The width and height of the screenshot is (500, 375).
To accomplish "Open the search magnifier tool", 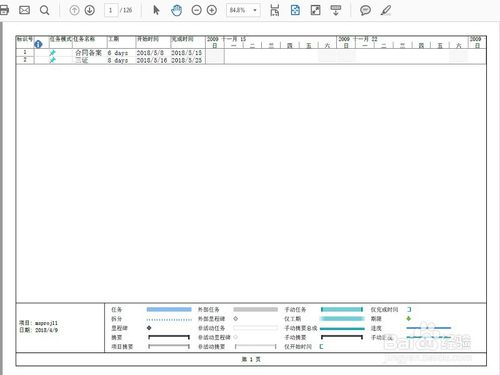I will tap(44, 10).
